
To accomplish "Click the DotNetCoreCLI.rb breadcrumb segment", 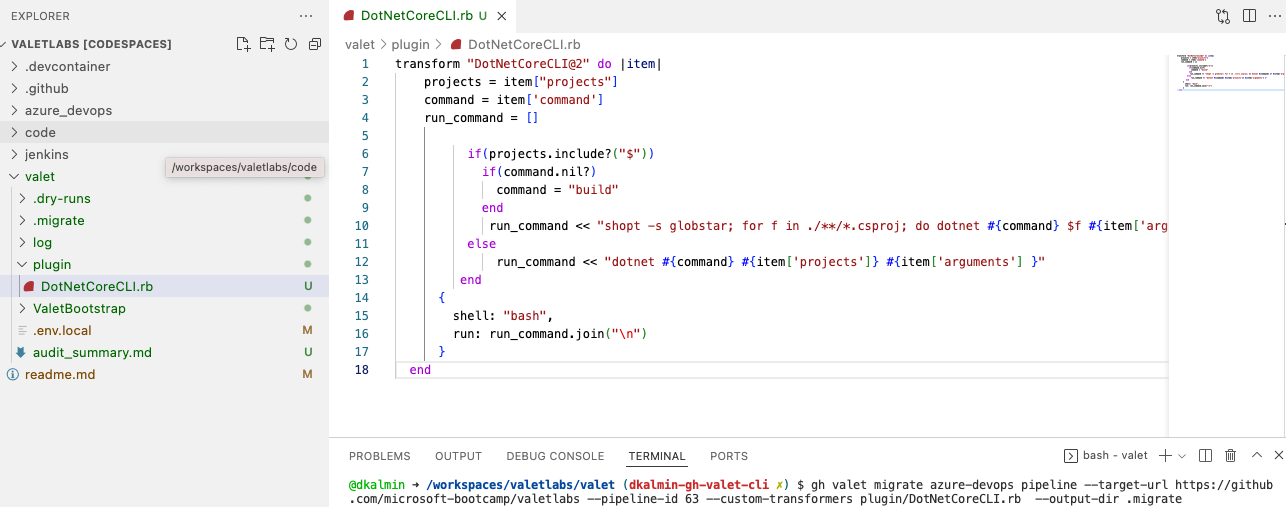I will (515, 44).
